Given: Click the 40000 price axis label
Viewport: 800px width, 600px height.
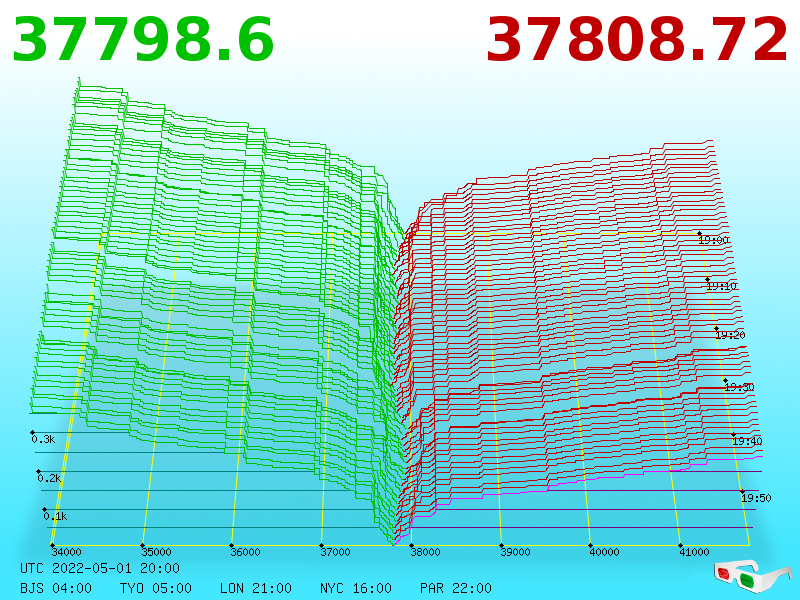Looking at the screenshot, I should point(605,552).
